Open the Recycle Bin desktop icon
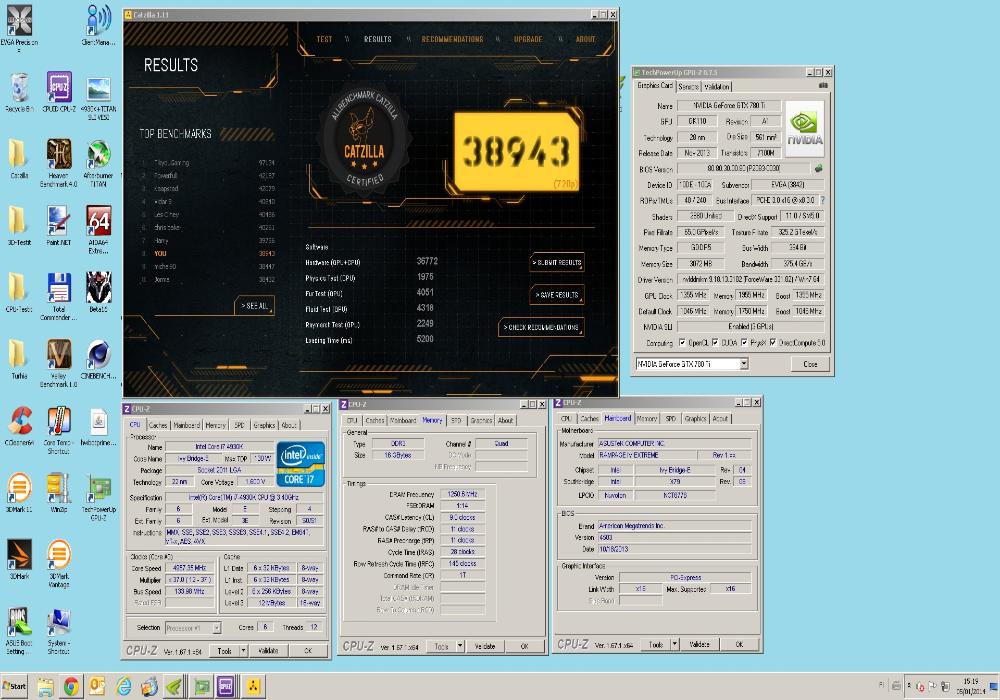This screenshot has width=1000, height=700. click(19, 93)
